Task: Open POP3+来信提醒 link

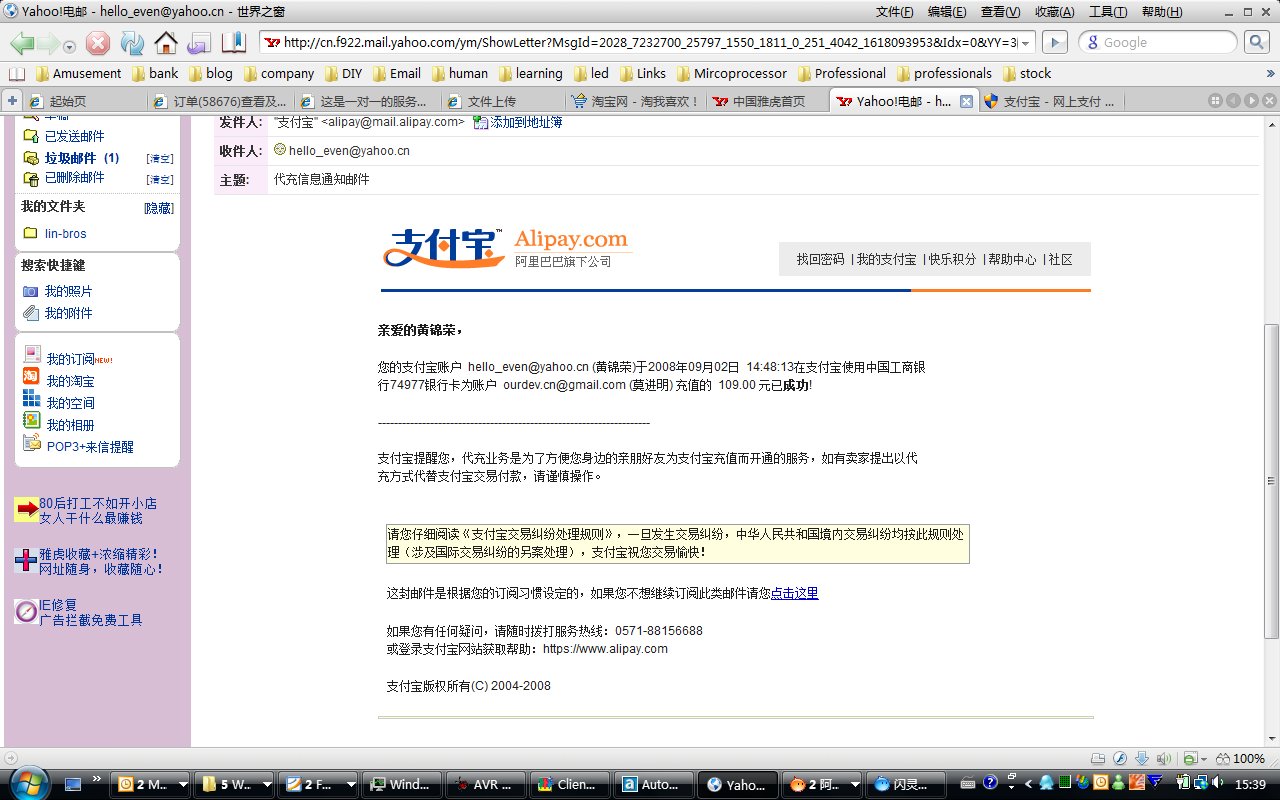Action: pos(90,447)
